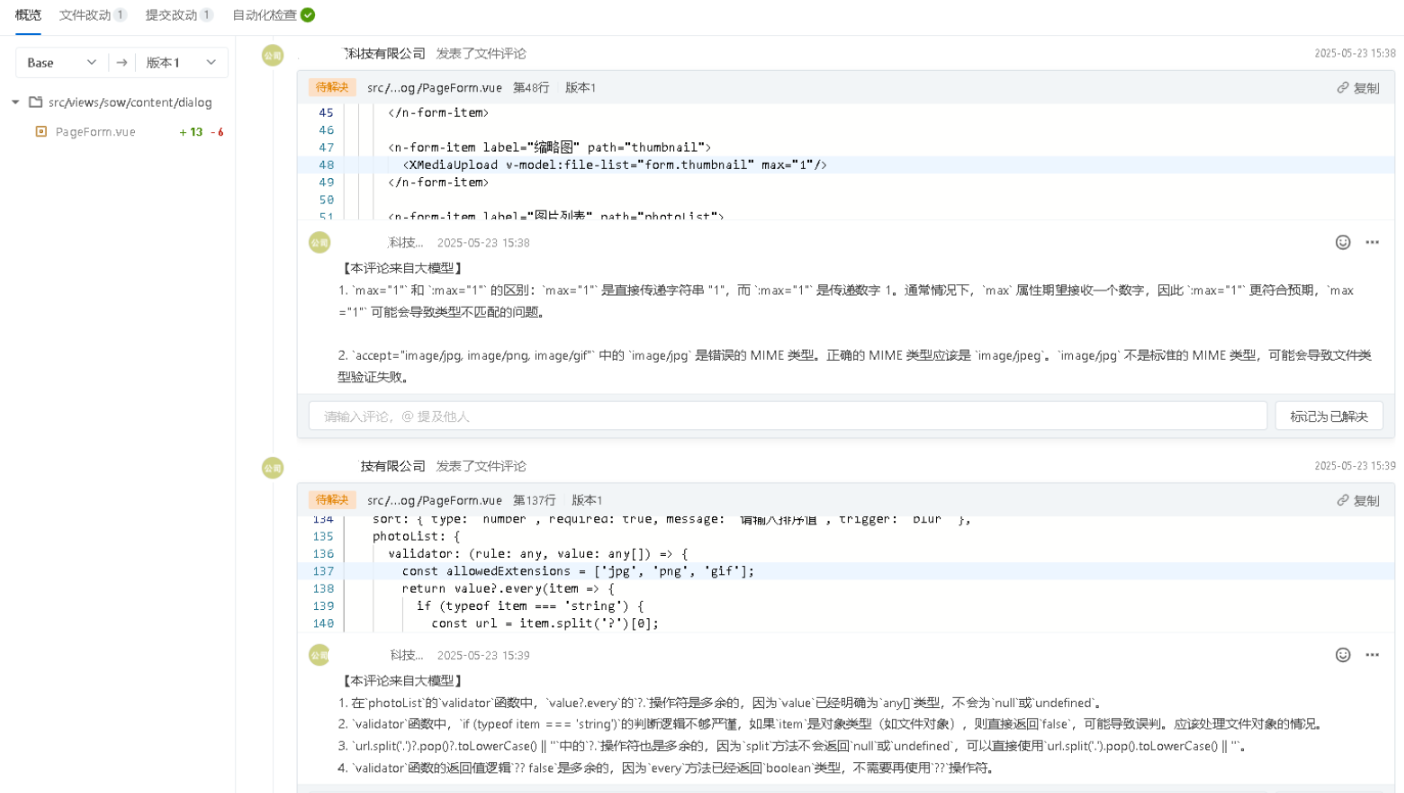Click the PageForm.vue modified file icon
Image resolution: width=1404 pixels, height=793 pixels.
click(41, 132)
